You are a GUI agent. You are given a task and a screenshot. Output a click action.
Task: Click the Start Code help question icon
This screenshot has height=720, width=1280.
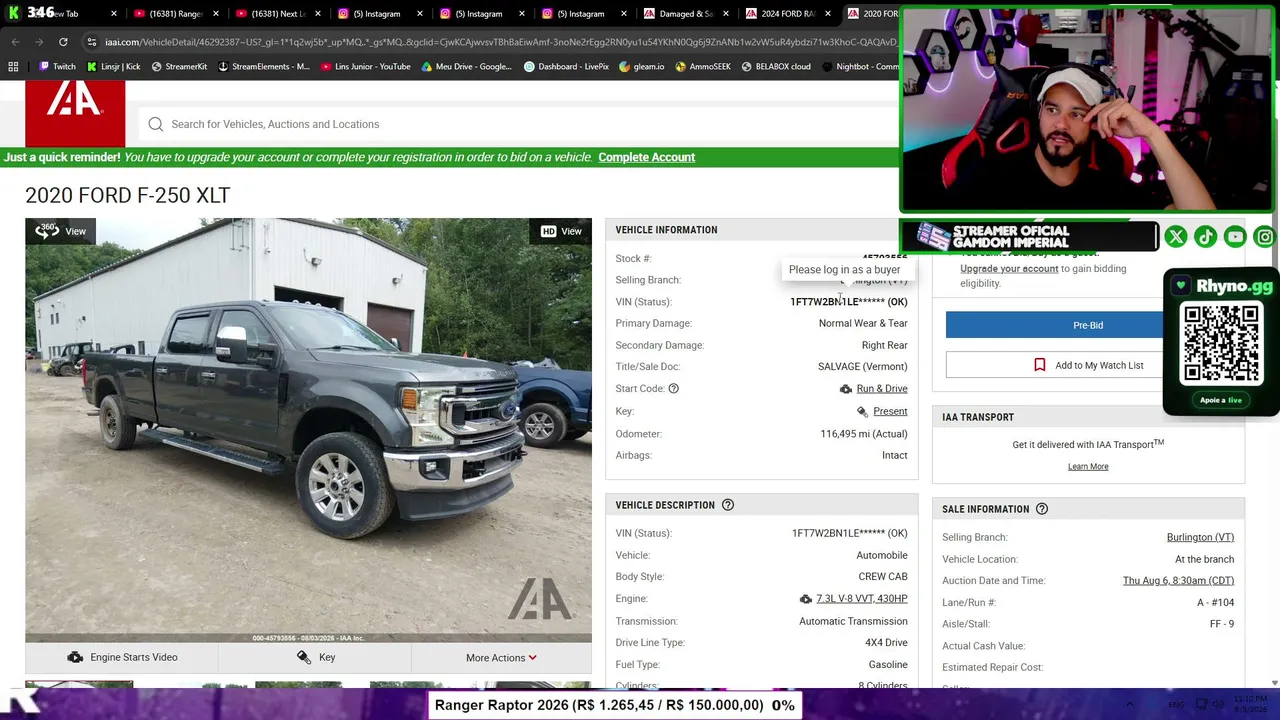coord(673,389)
